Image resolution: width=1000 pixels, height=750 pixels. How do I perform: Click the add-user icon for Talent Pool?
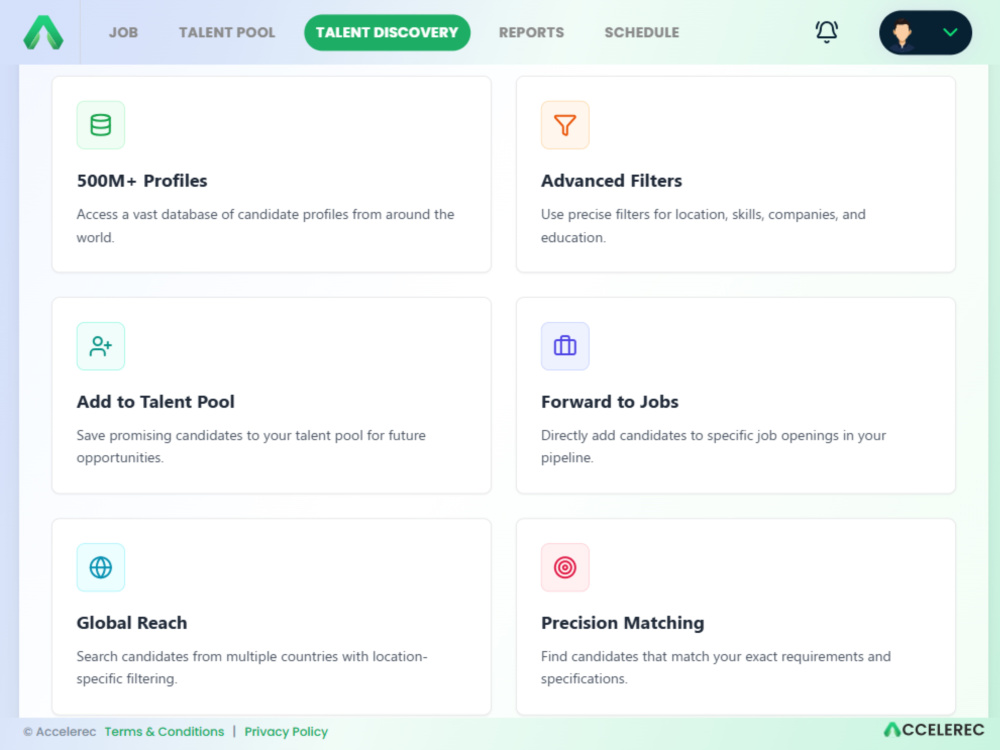coord(101,346)
